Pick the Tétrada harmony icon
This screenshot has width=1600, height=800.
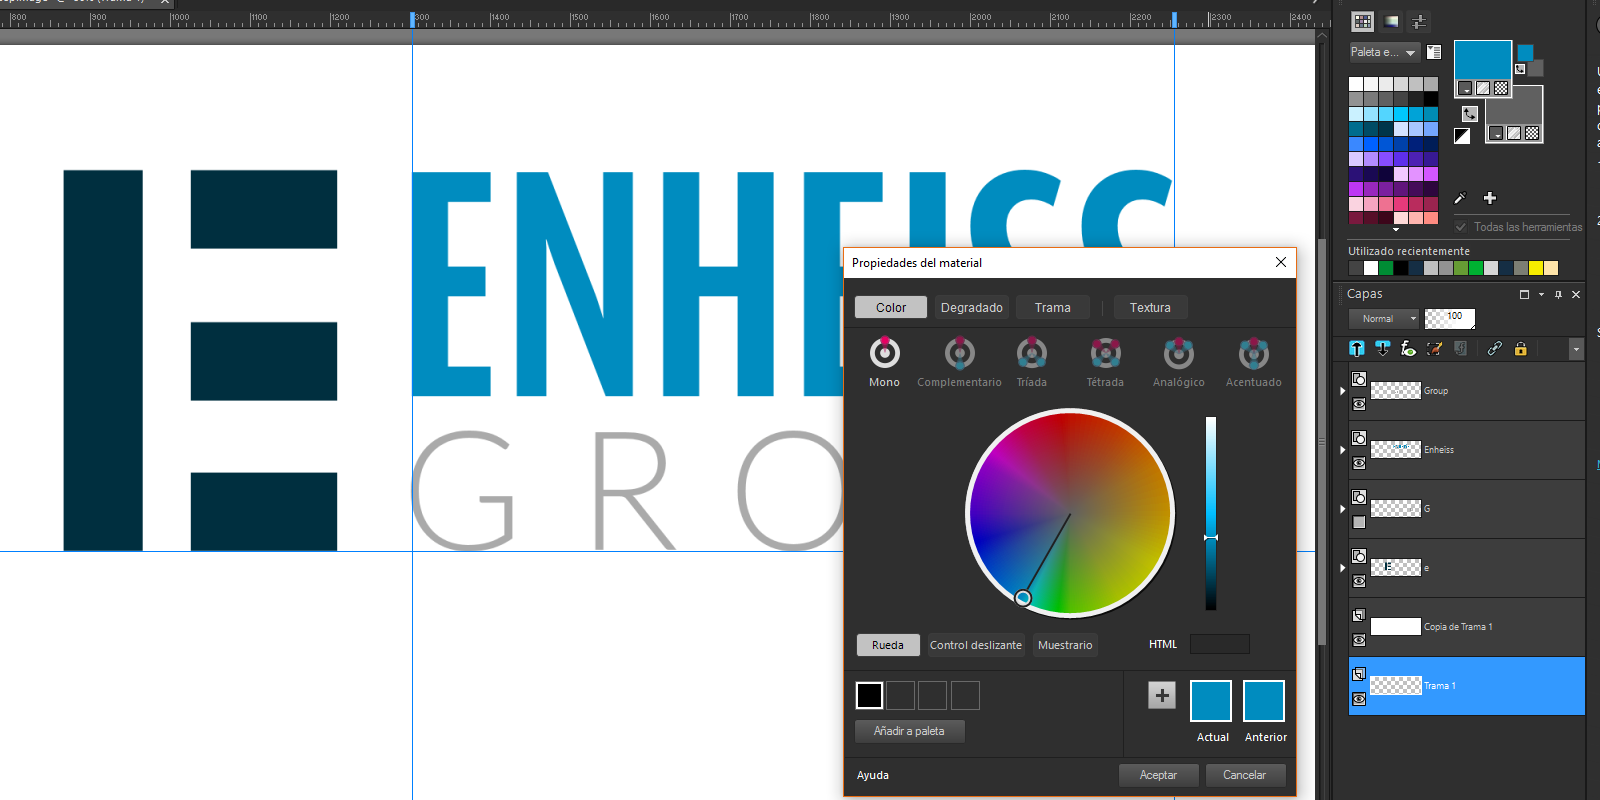[x=1105, y=354]
